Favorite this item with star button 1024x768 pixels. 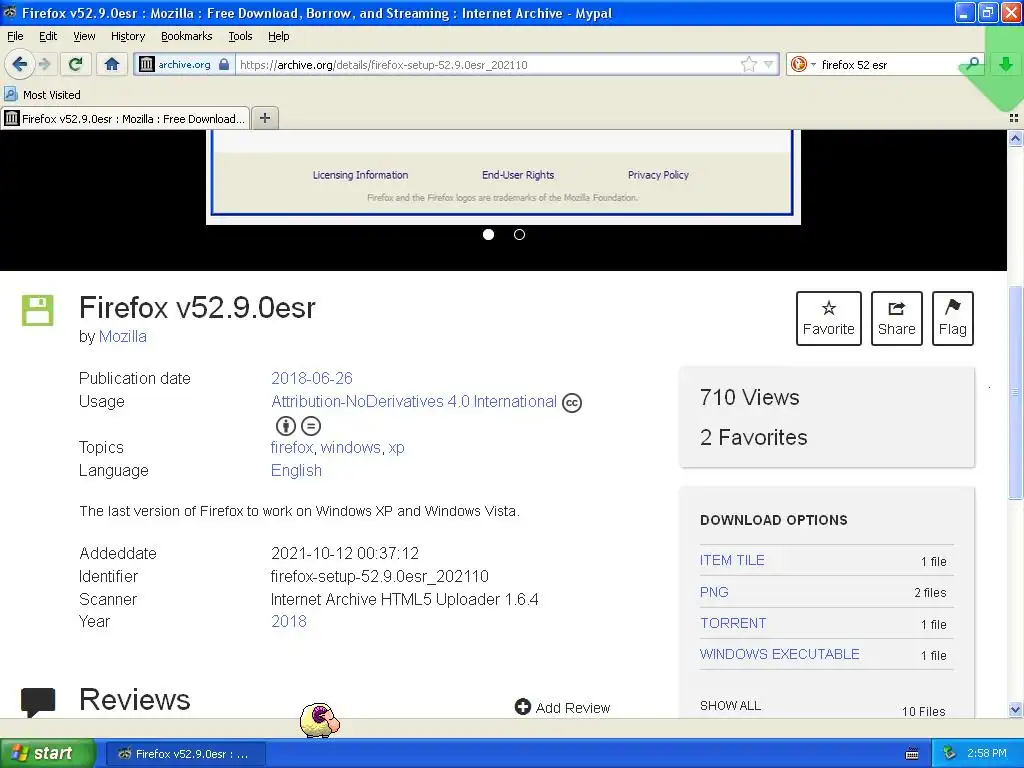[x=828, y=318]
